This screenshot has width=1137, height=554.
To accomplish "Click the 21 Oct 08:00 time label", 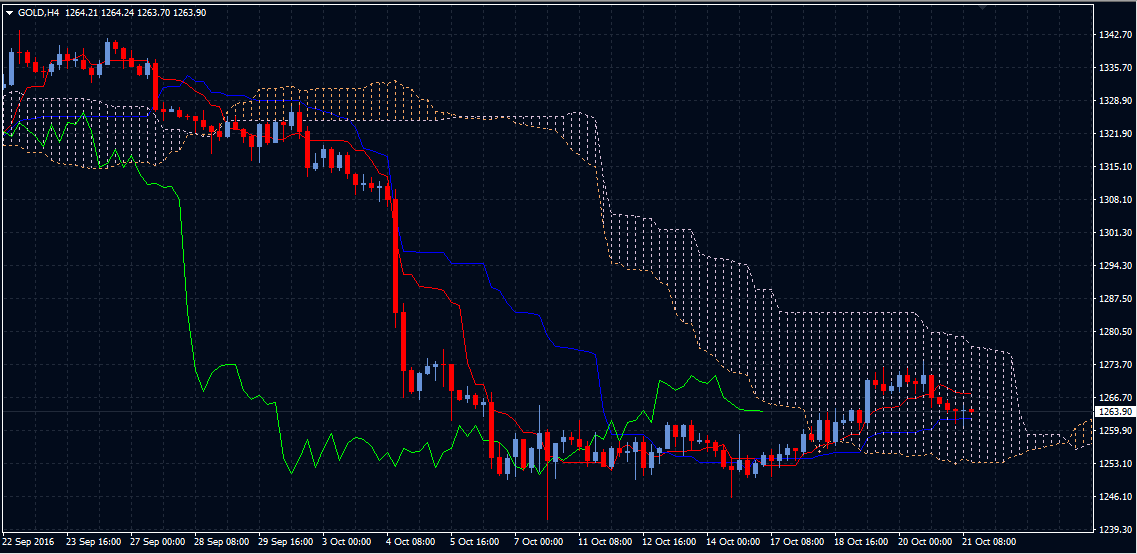I will [x=988, y=542].
